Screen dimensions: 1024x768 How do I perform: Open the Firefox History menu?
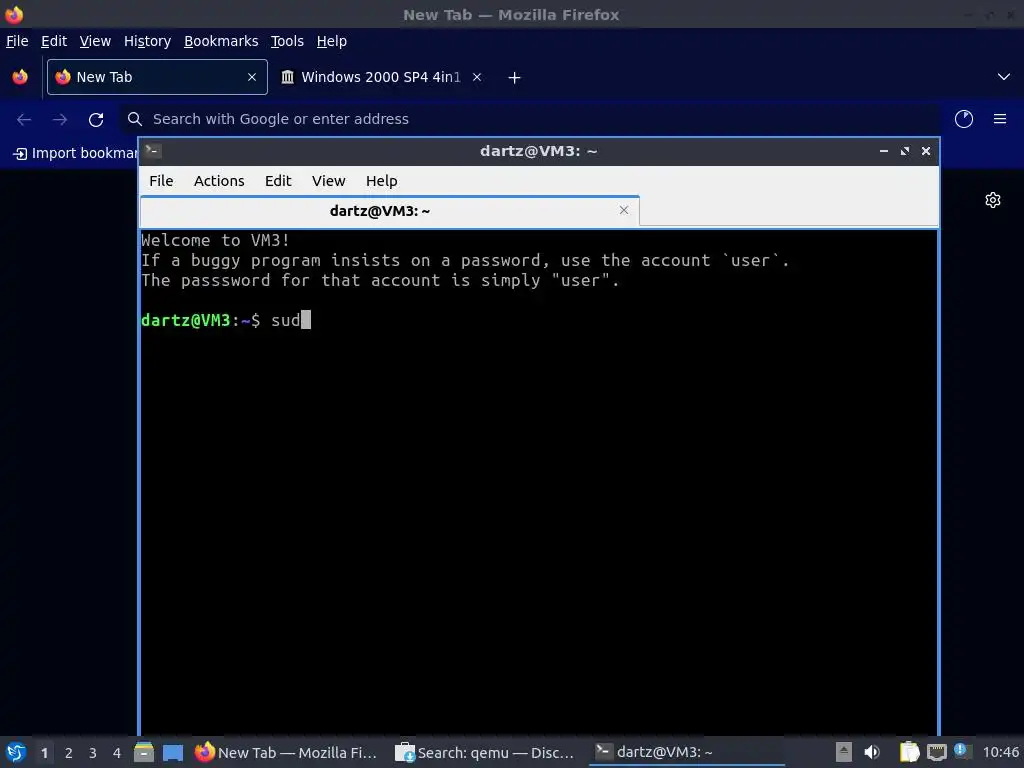pyautogui.click(x=147, y=41)
